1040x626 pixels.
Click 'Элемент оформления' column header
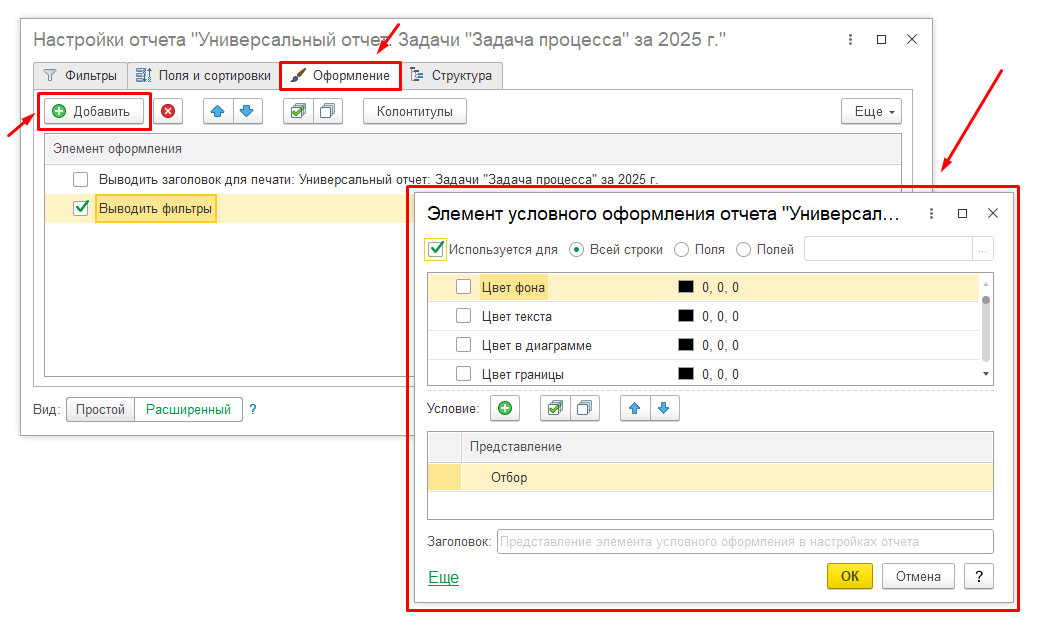(473, 149)
